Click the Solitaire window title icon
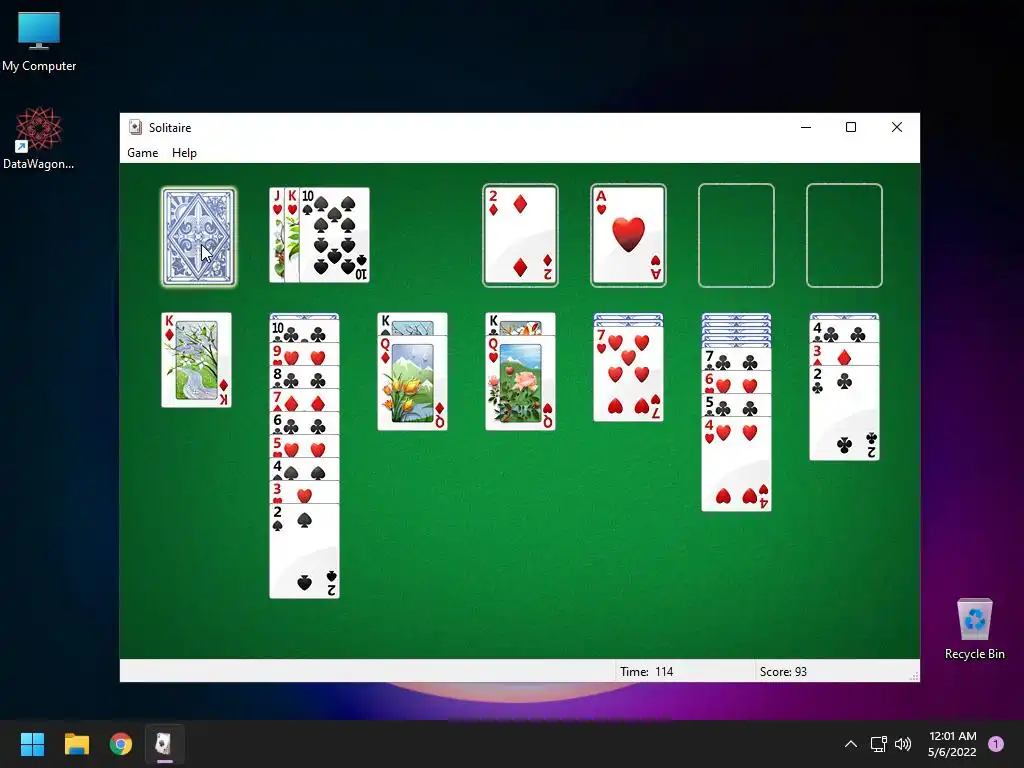 [135, 127]
